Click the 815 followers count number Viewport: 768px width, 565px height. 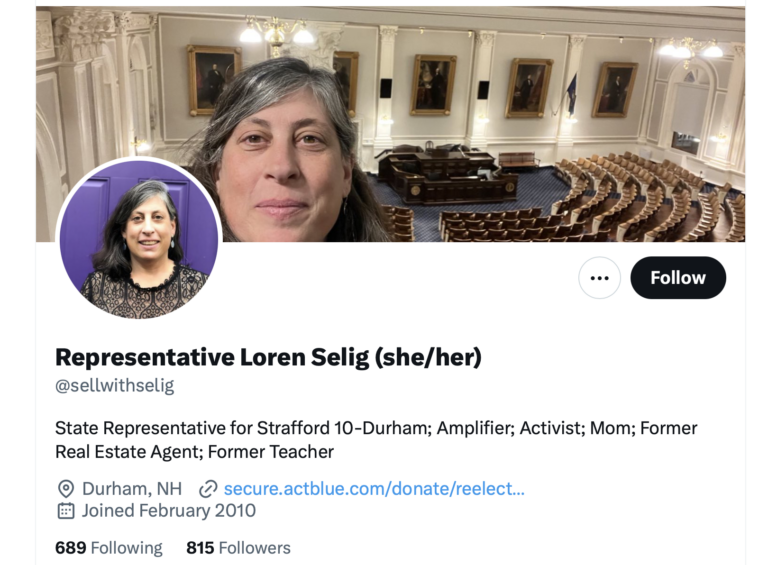pyautogui.click(x=200, y=548)
